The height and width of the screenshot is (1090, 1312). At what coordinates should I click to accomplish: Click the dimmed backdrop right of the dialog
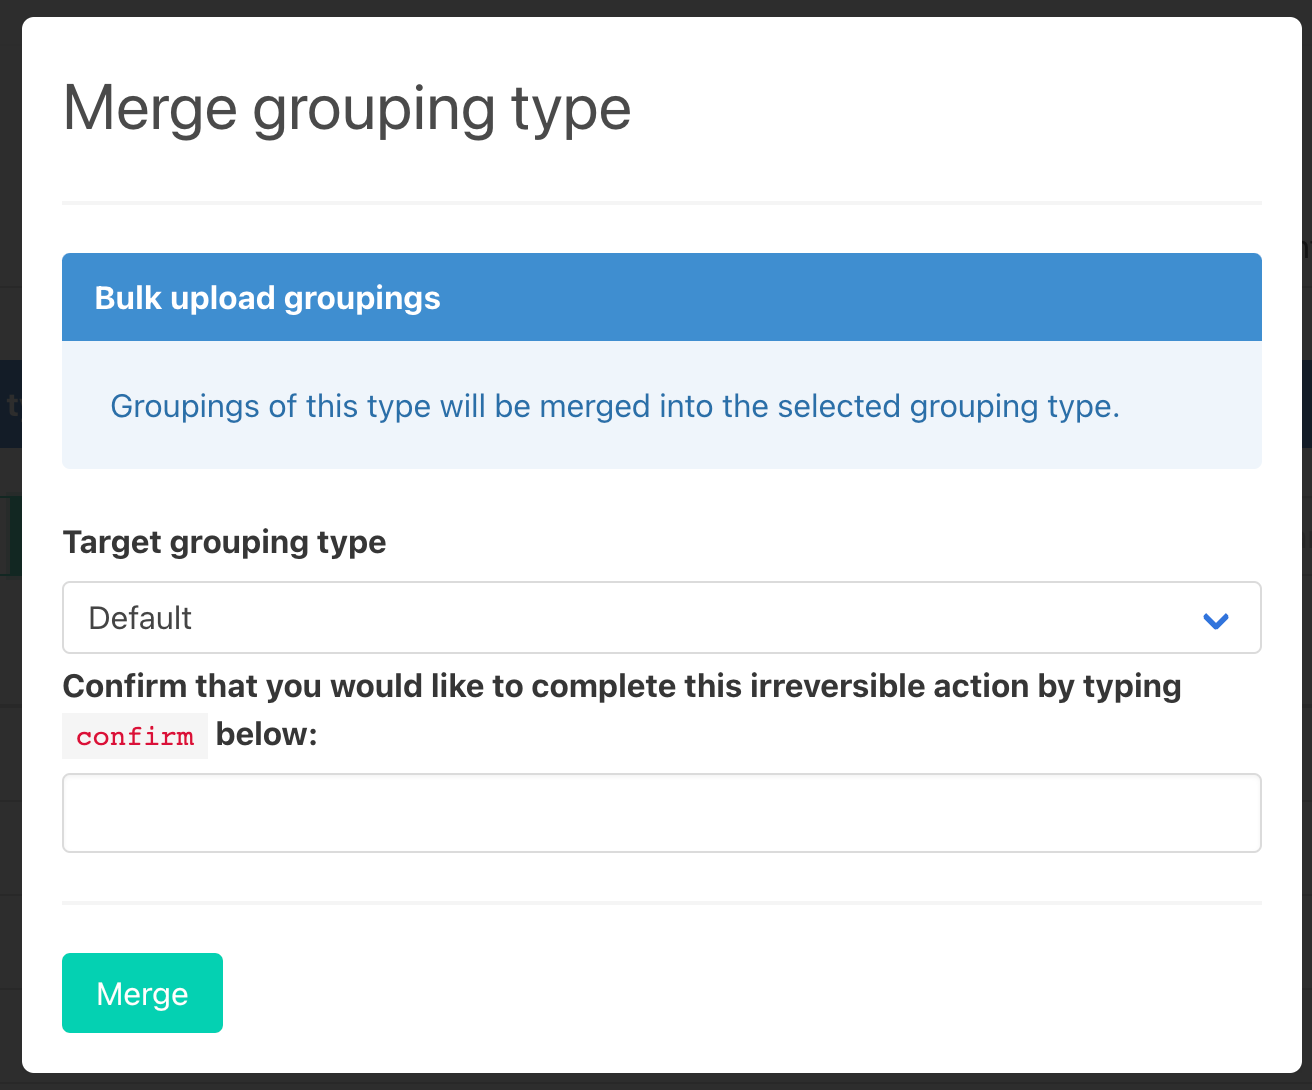pos(1307,600)
